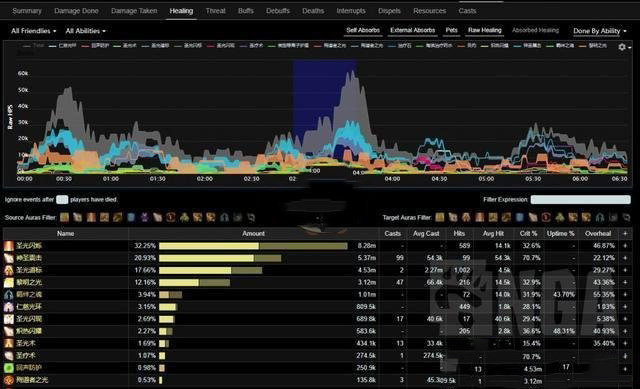Sort table by Casts column
This screenshot has height=389, width=640.
pos(393,233)
